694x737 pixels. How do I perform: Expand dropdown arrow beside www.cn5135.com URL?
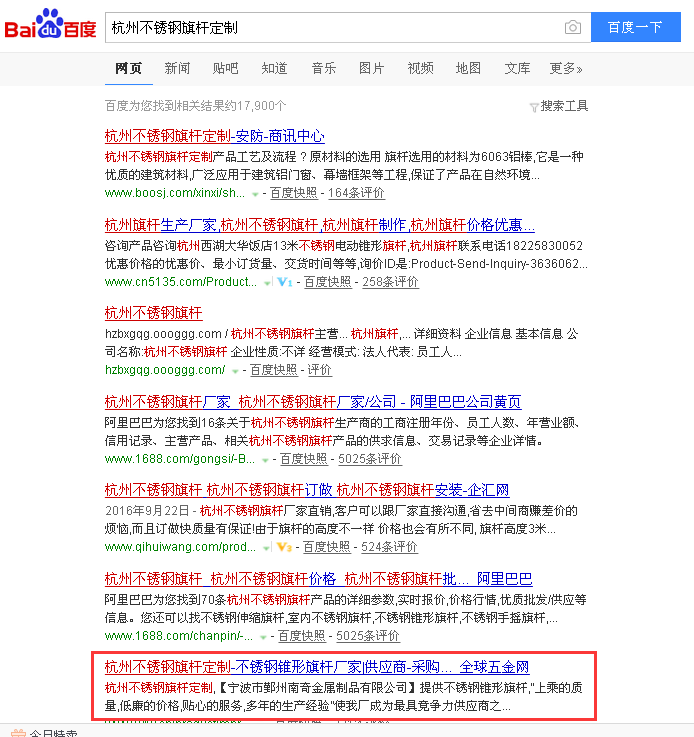[x=266, y=283]
